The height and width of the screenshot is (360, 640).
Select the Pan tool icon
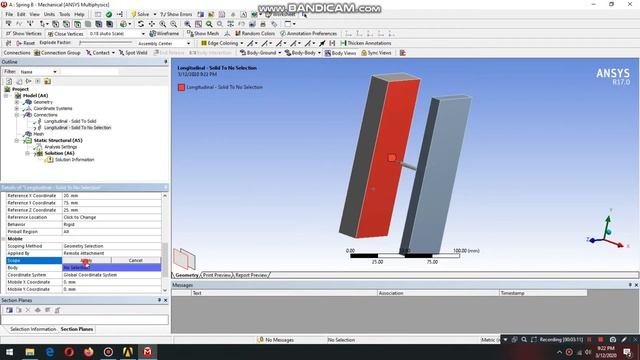click(x=151, y=24)
